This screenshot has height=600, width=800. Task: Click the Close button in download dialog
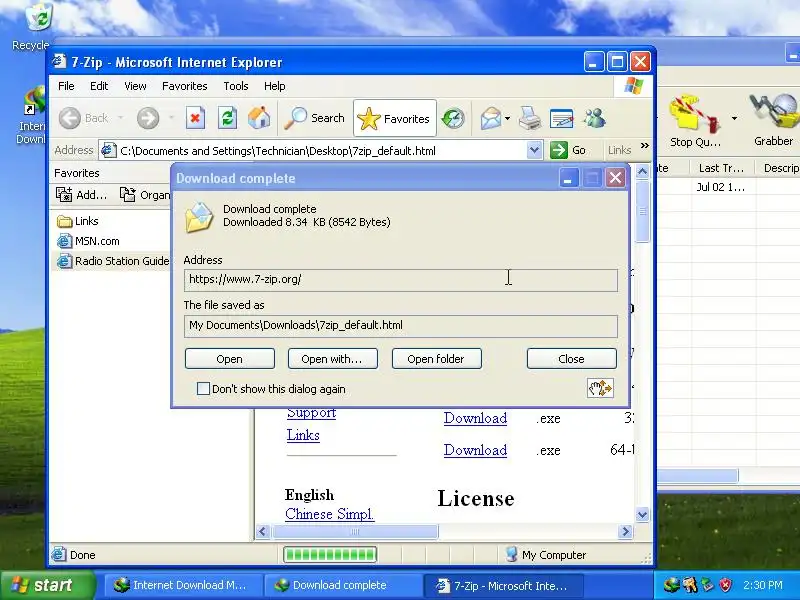pyautogui.click(x=571, y=359)
